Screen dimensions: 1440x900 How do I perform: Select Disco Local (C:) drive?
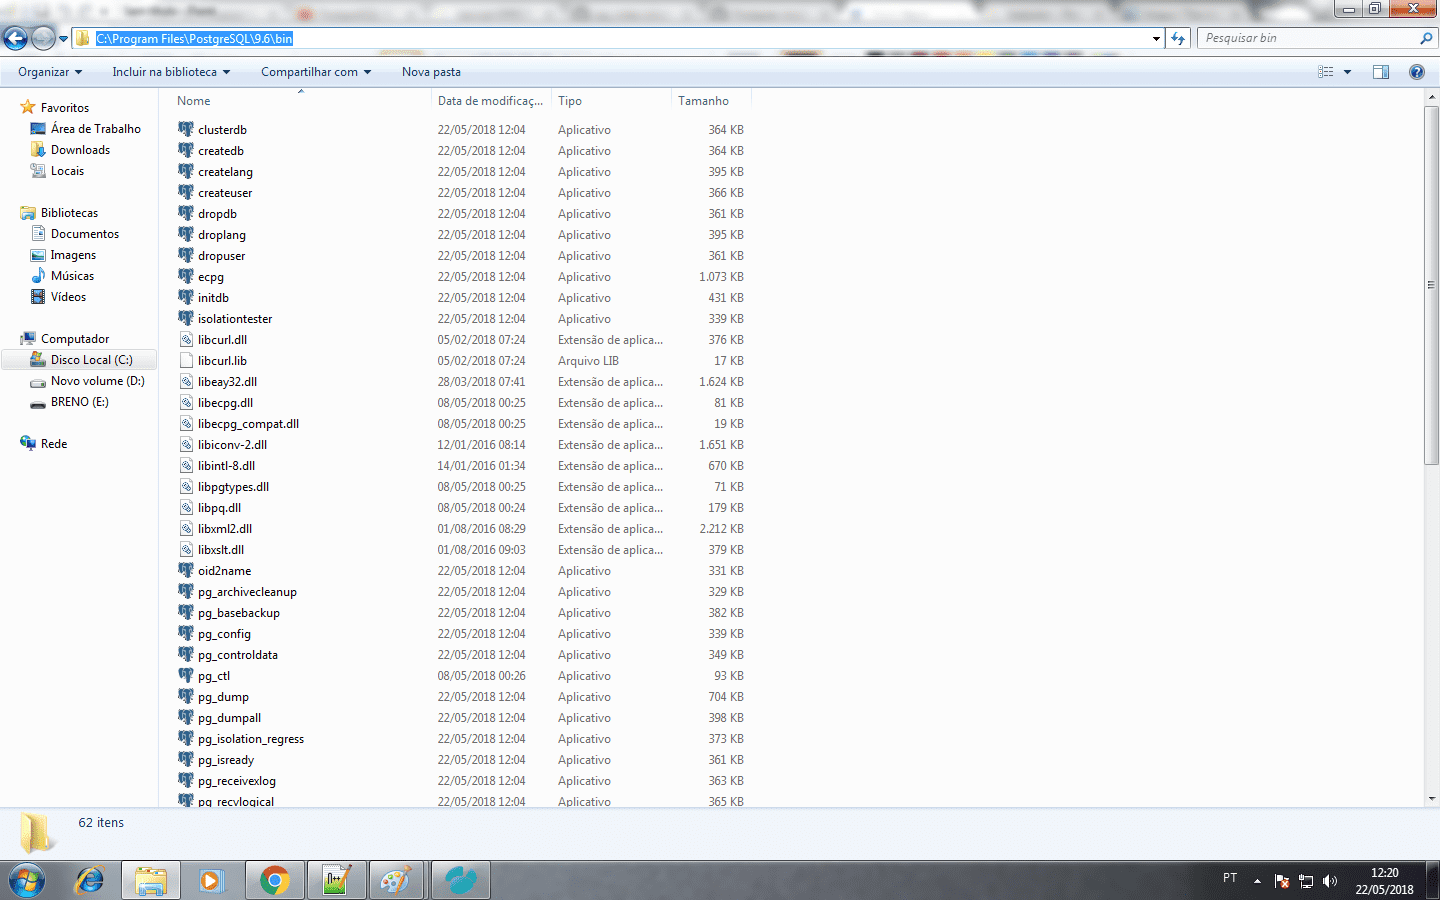tap(91, 359)
